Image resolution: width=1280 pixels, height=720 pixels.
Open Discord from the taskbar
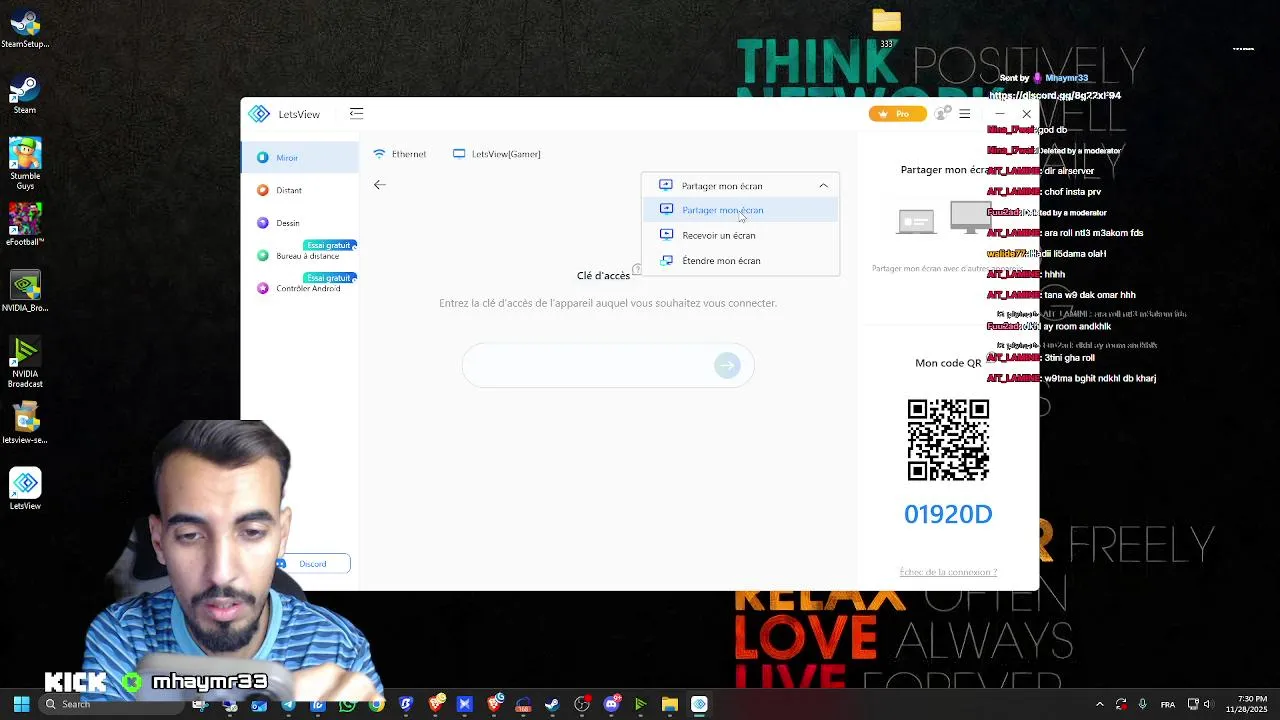[x=611, y=704]
